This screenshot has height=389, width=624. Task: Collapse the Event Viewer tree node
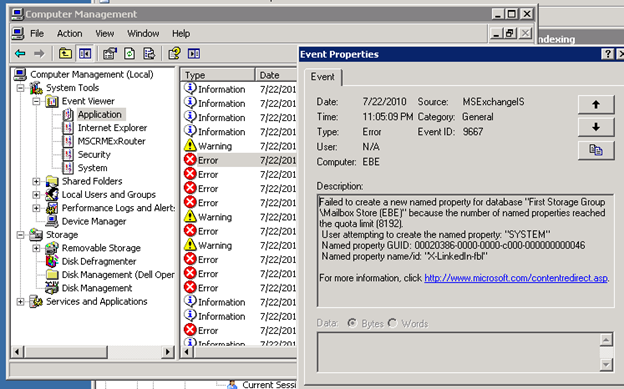36,102
